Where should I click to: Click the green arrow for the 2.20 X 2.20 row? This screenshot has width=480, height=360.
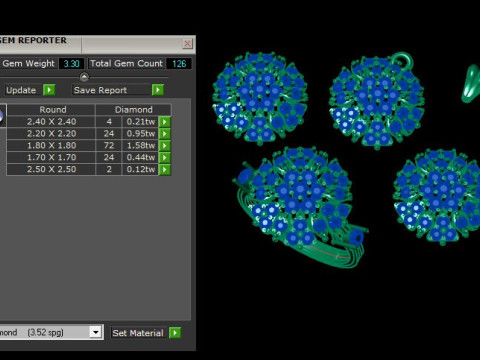165,134
